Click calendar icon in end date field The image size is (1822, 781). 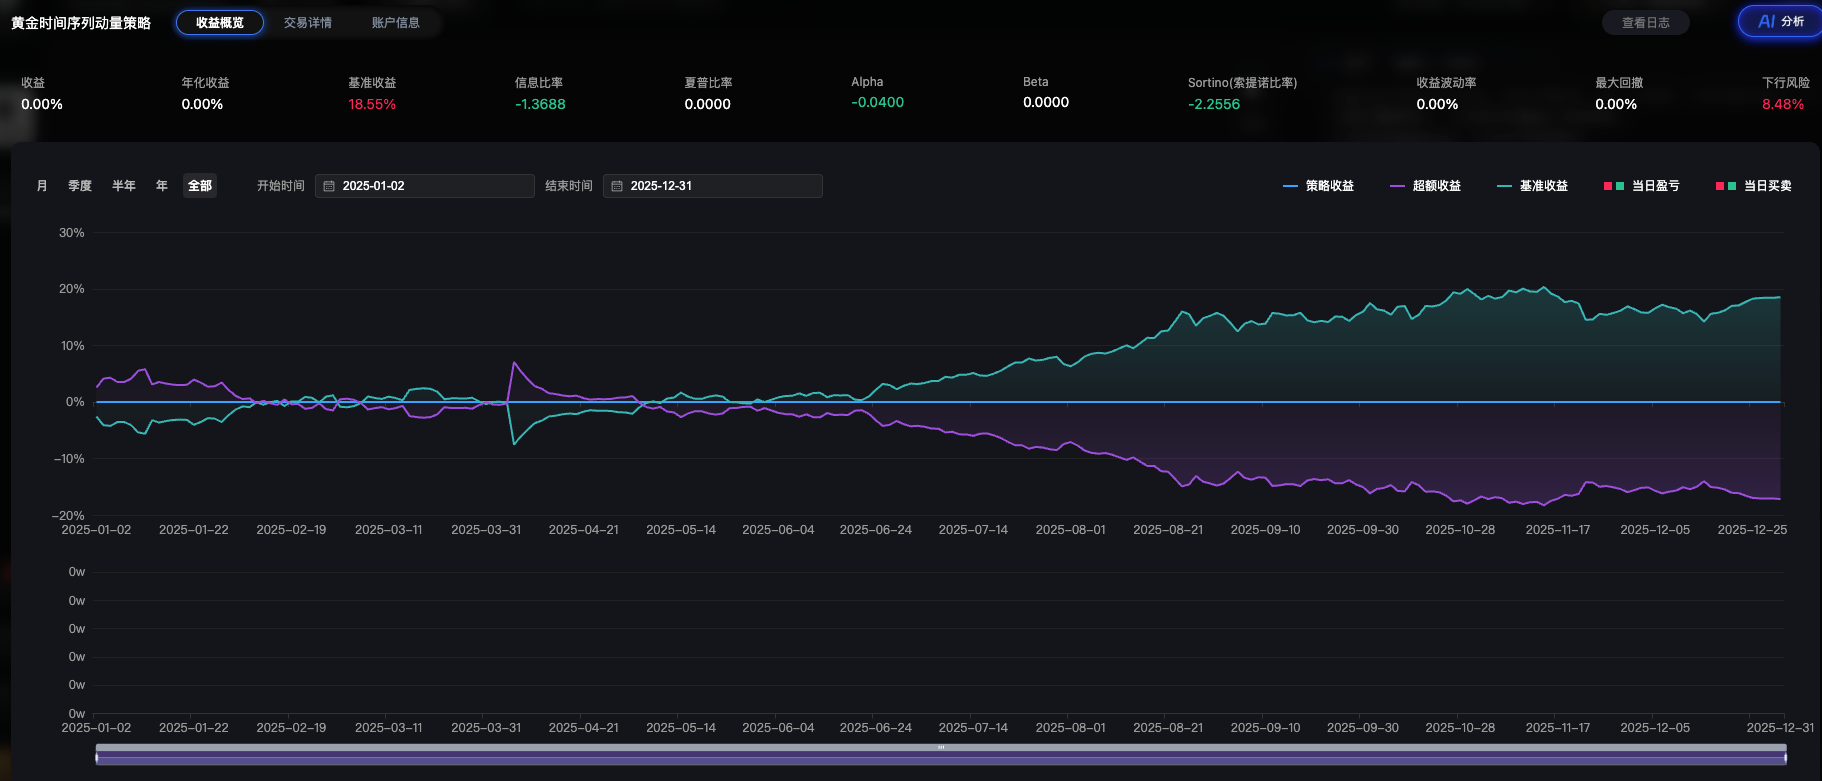[617, 186]
